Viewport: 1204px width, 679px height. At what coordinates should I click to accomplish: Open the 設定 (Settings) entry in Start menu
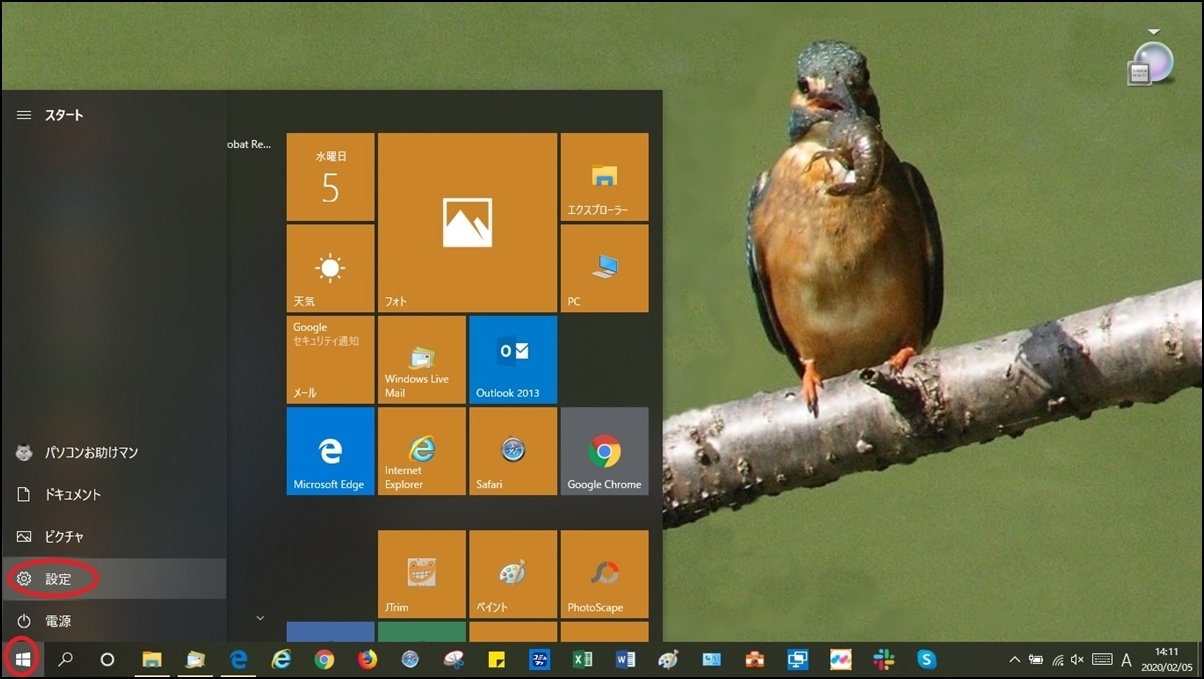tap(114, 579)
